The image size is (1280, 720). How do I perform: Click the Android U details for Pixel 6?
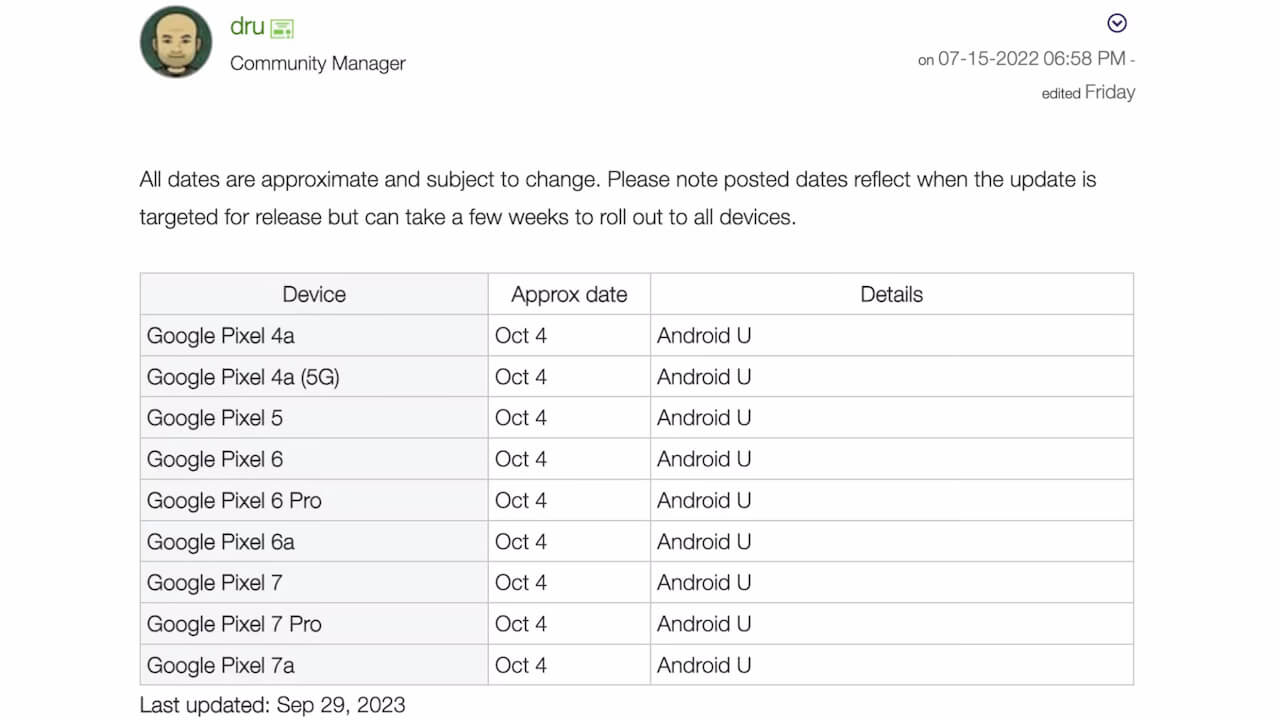coord(704,460)
